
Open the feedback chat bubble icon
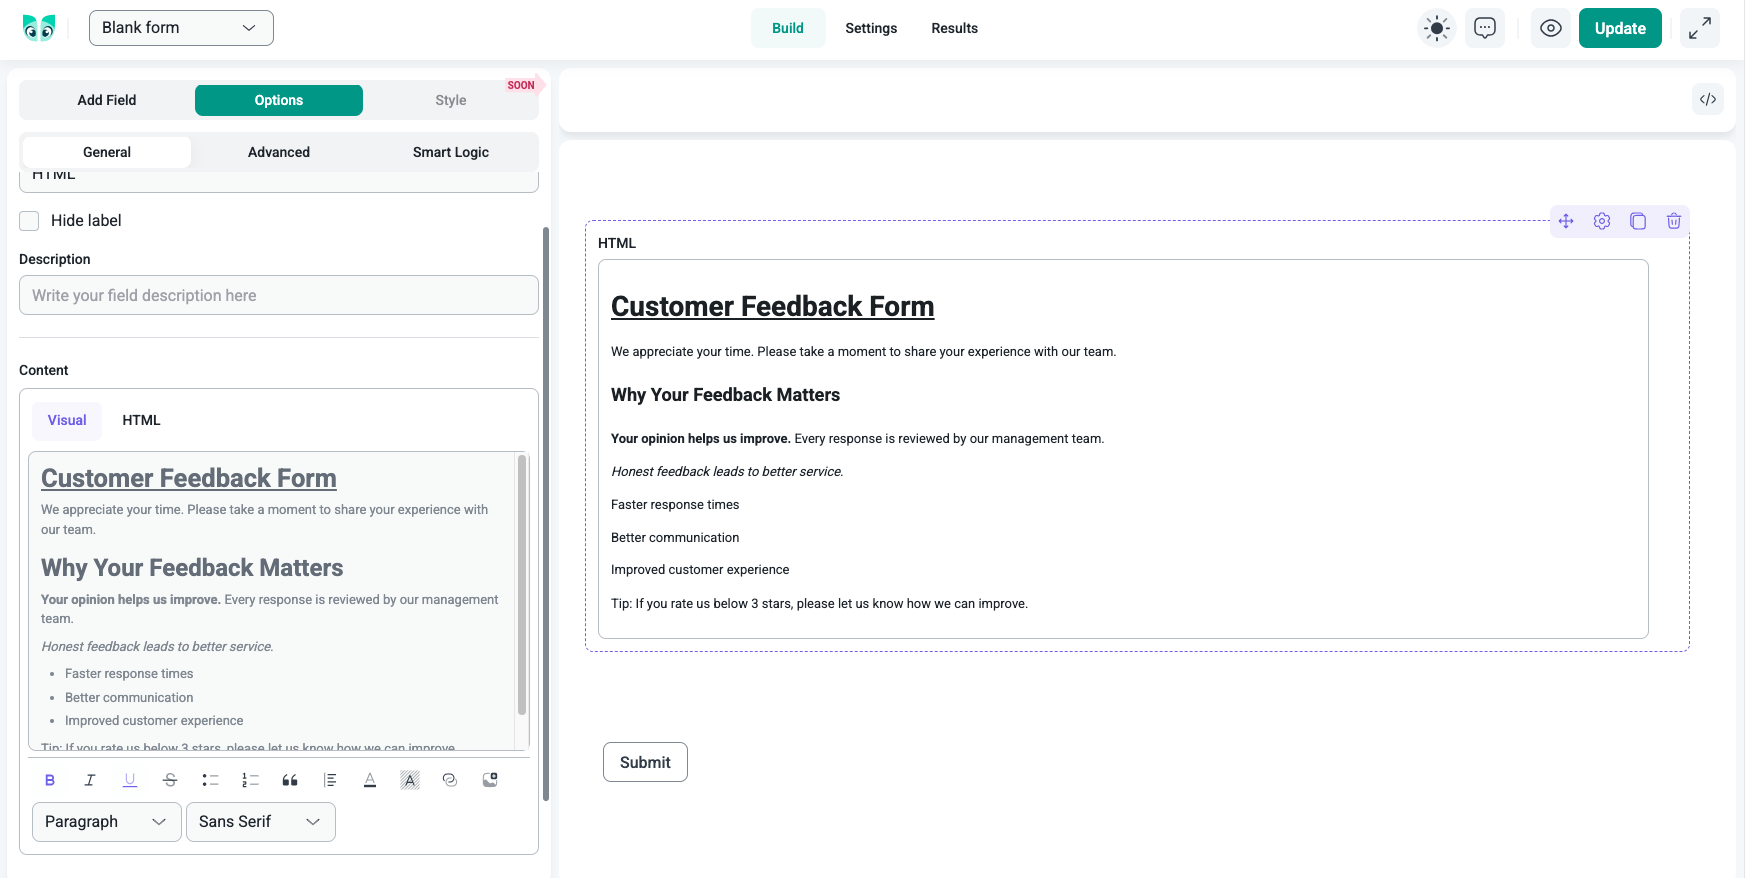[x=1485, y=28]
